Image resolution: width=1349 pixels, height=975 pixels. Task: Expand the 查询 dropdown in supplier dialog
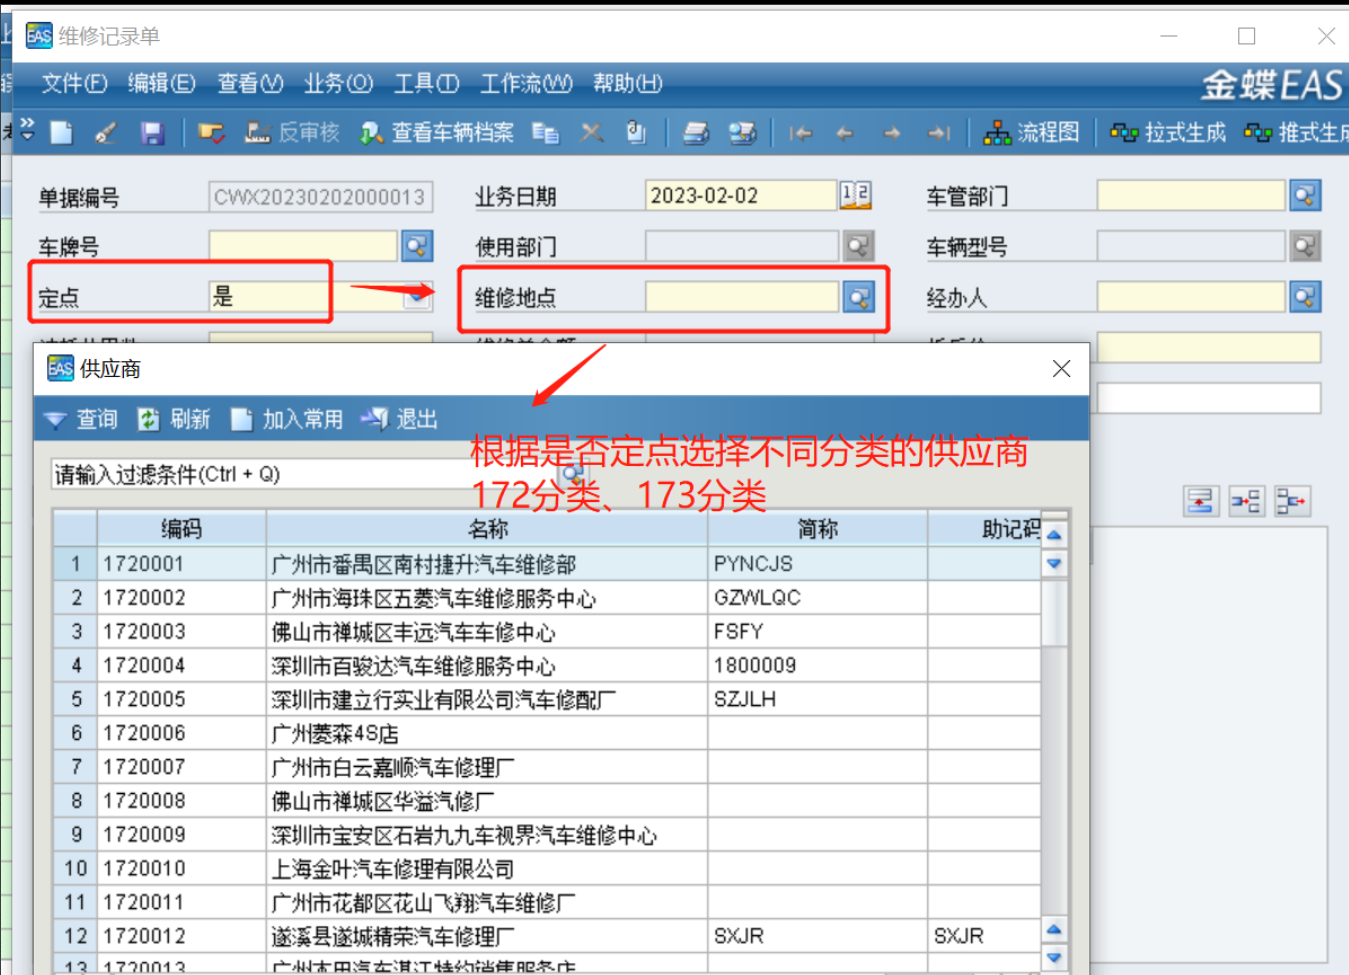56,420
